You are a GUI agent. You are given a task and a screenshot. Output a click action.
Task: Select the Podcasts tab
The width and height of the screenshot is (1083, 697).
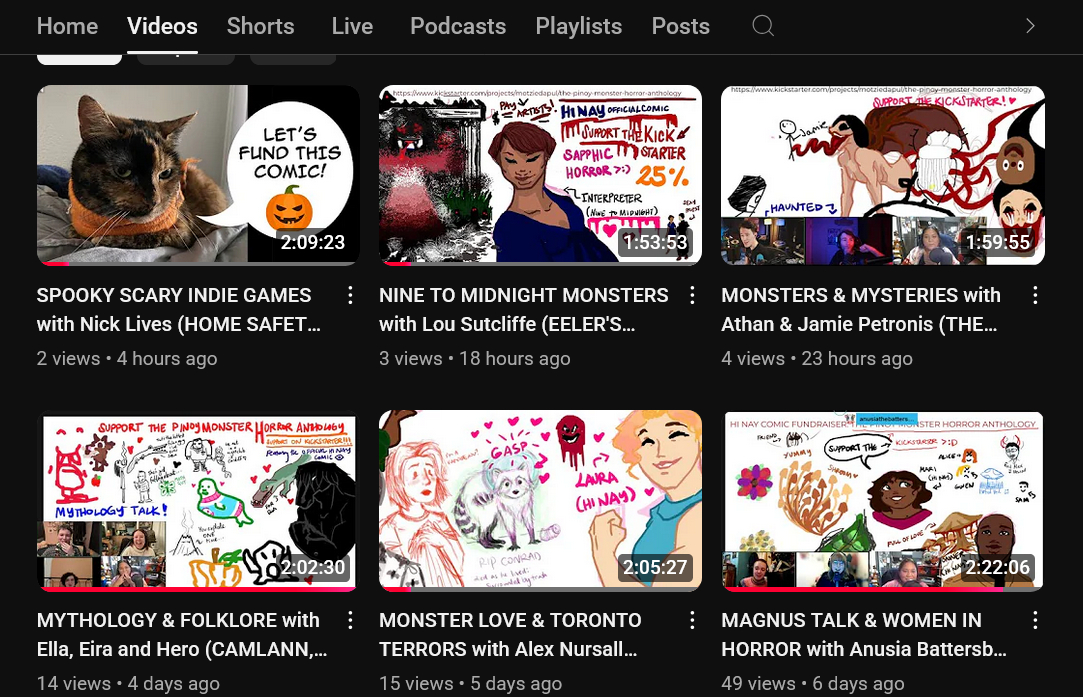[458, 26]
